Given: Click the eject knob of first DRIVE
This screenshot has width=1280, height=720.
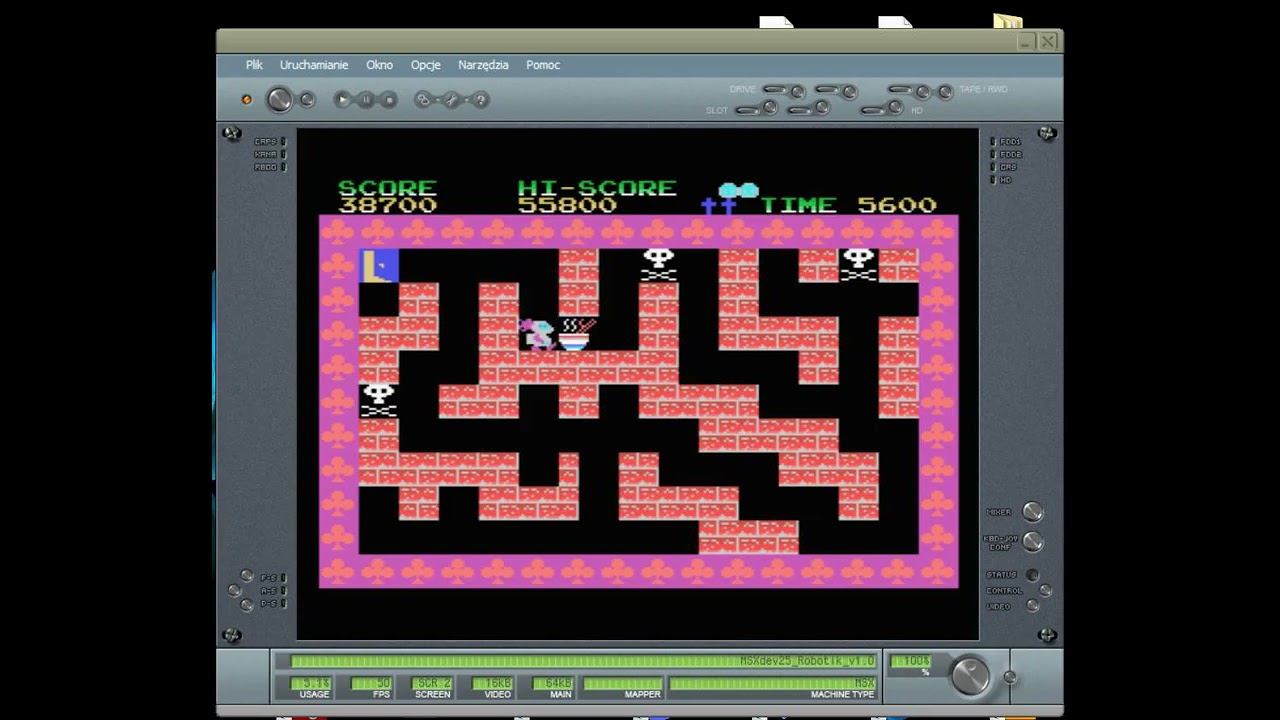Looking at the screenshot, I should click(x=797, y=92).
